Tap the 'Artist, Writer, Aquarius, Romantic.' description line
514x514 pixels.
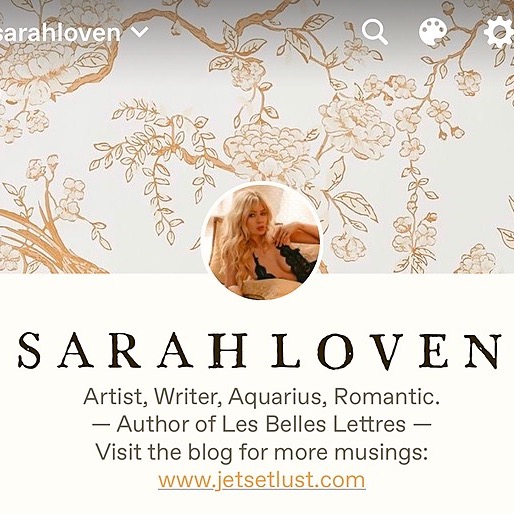[x=261, y=397]
